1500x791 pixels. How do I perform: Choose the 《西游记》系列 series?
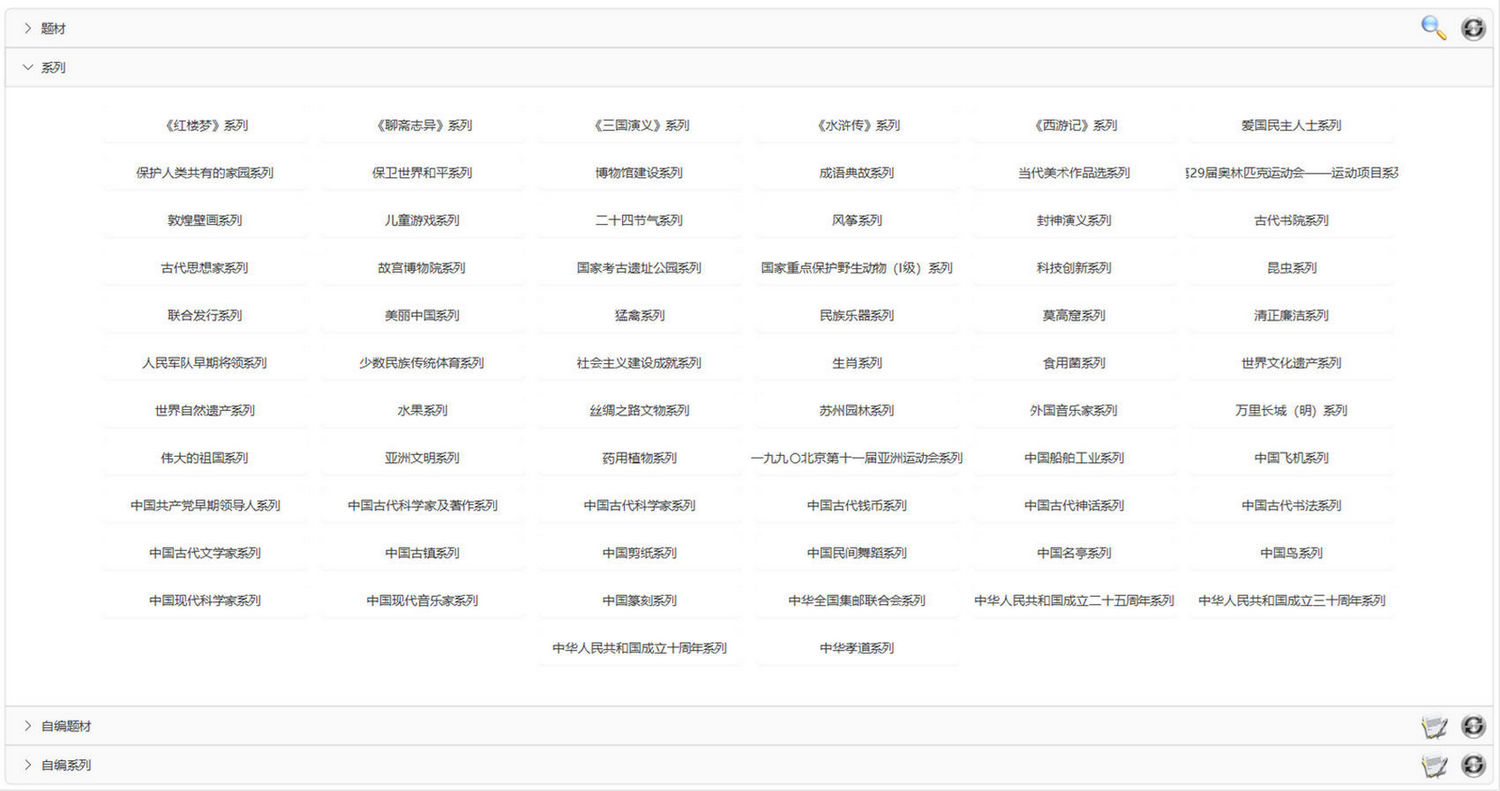(1074, 126)
